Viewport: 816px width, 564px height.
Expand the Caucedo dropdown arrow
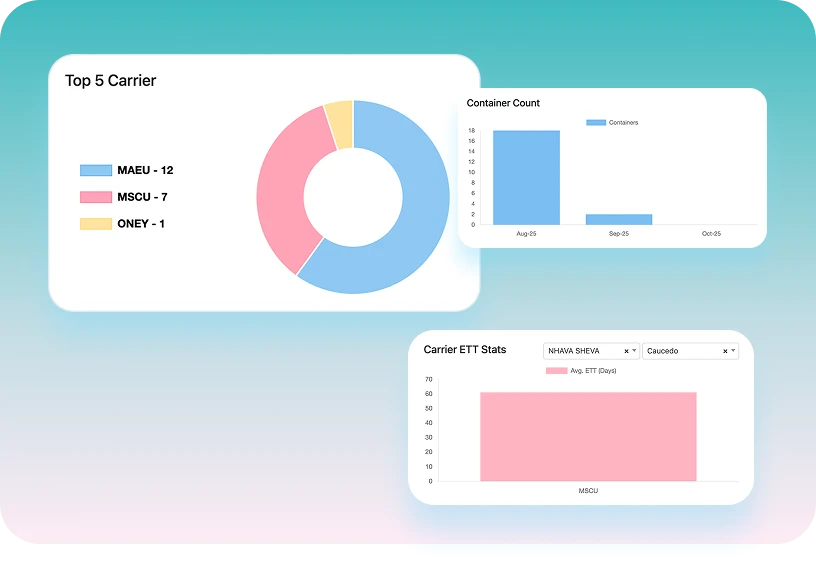pyautogui.click(x=733, y=351)
